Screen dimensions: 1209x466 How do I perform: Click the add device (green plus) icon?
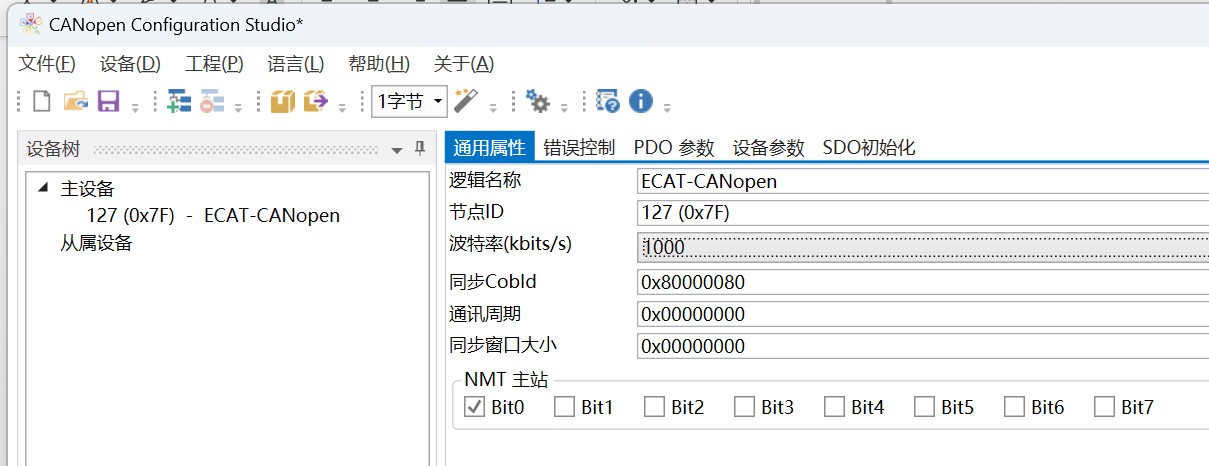coord(179,101)
